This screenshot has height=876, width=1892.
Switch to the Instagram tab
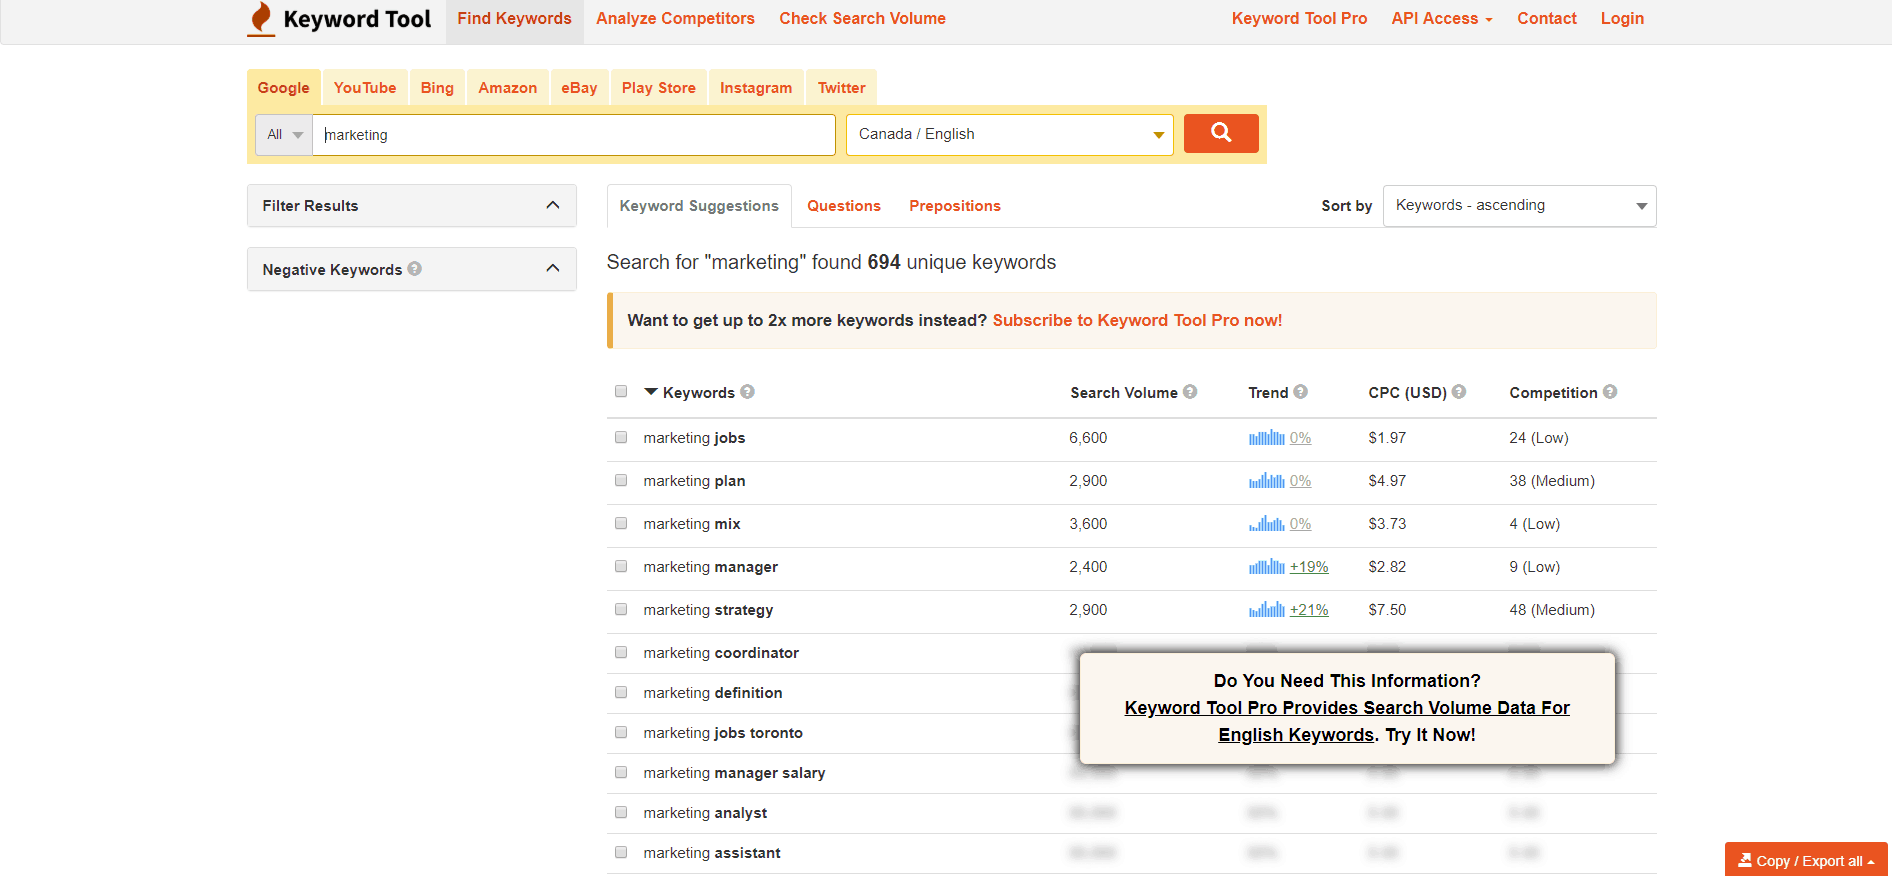coord(756,88)
